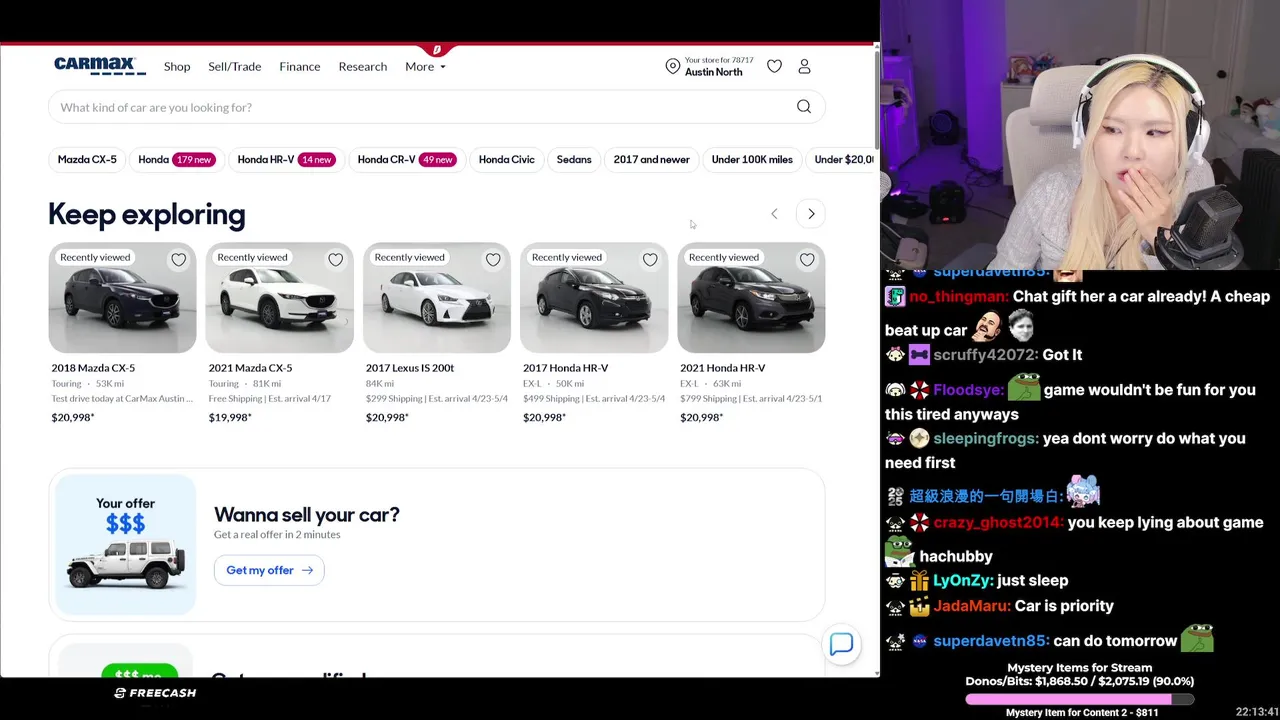This screenshot has width=1280, height=720.
Task: Select the Mazda CX-5 filter chip
Action: 87,159
